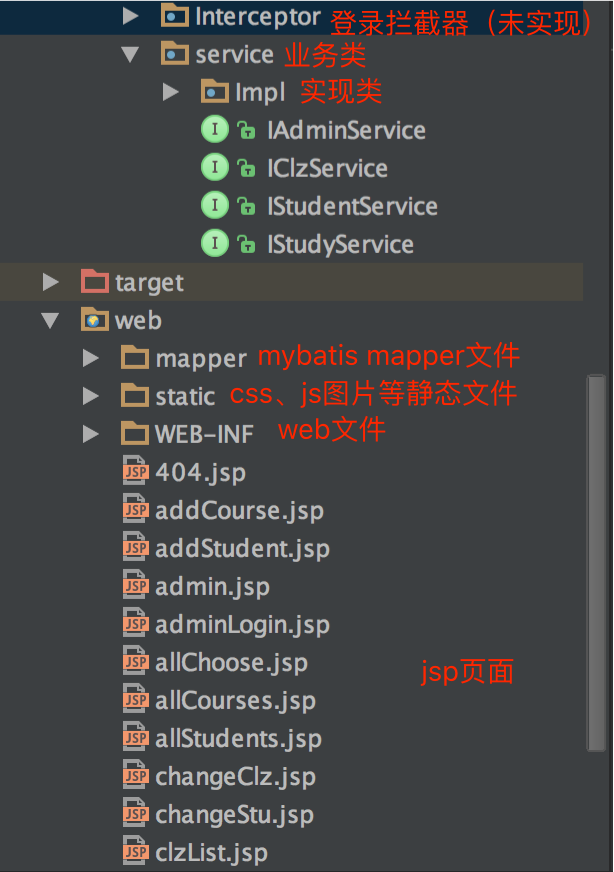Viewport: 614px width, 872px height.
Task: Click the IAdminService interface icon
Action: click(x=215, y=130)
